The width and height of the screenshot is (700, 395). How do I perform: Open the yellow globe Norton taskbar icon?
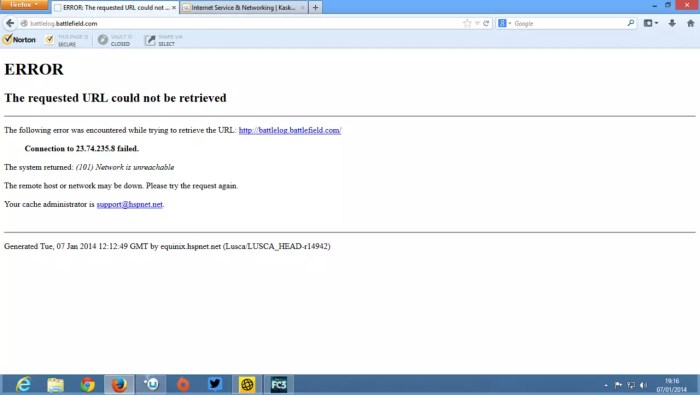(247, 384)
